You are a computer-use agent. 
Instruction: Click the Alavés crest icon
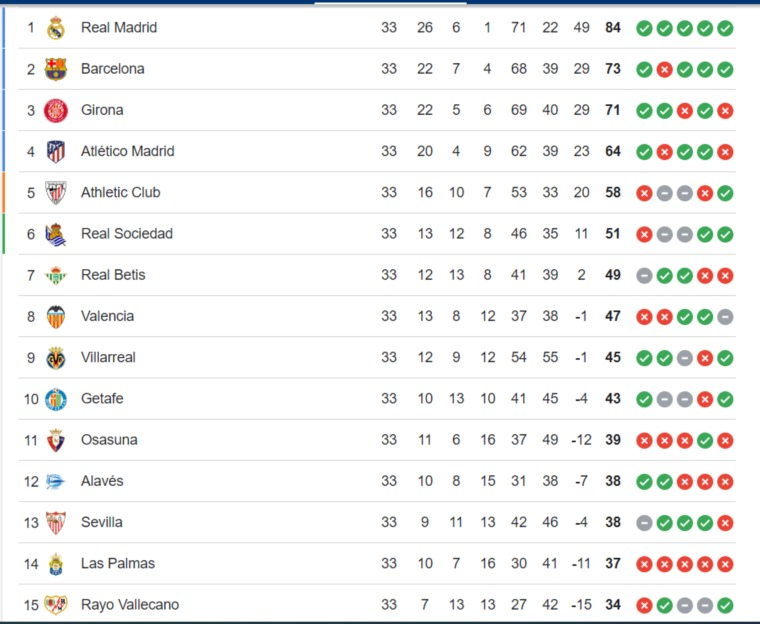[x=55, y=481]
